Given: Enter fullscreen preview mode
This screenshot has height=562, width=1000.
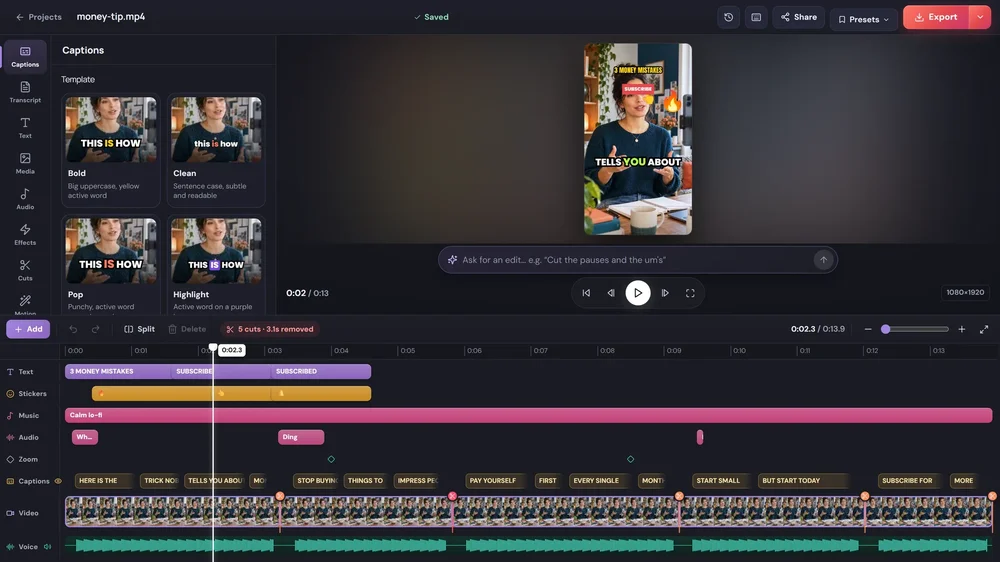Looking at the screenshot, I should pos(690,293).
